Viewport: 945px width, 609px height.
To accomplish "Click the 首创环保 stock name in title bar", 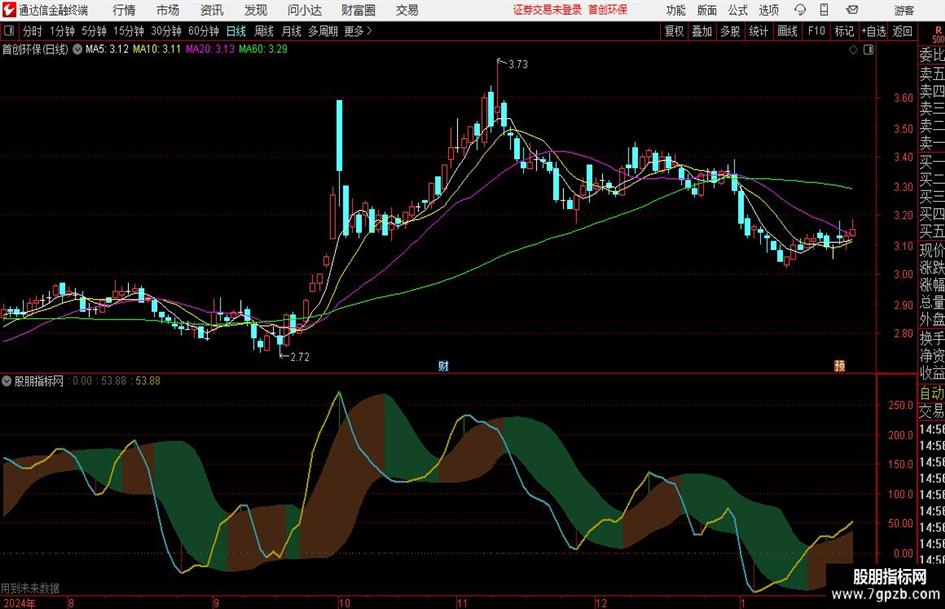I will 608,10.
